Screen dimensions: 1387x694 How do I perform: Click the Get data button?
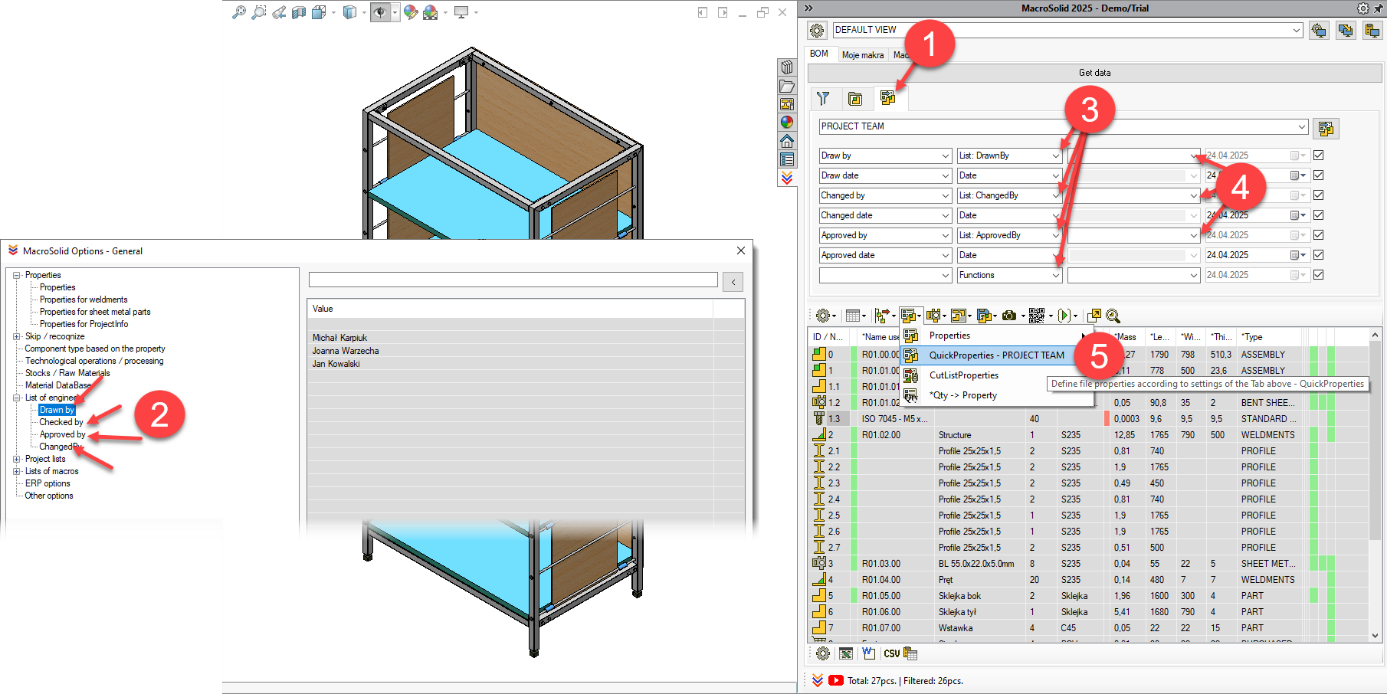pos(1093,73)
